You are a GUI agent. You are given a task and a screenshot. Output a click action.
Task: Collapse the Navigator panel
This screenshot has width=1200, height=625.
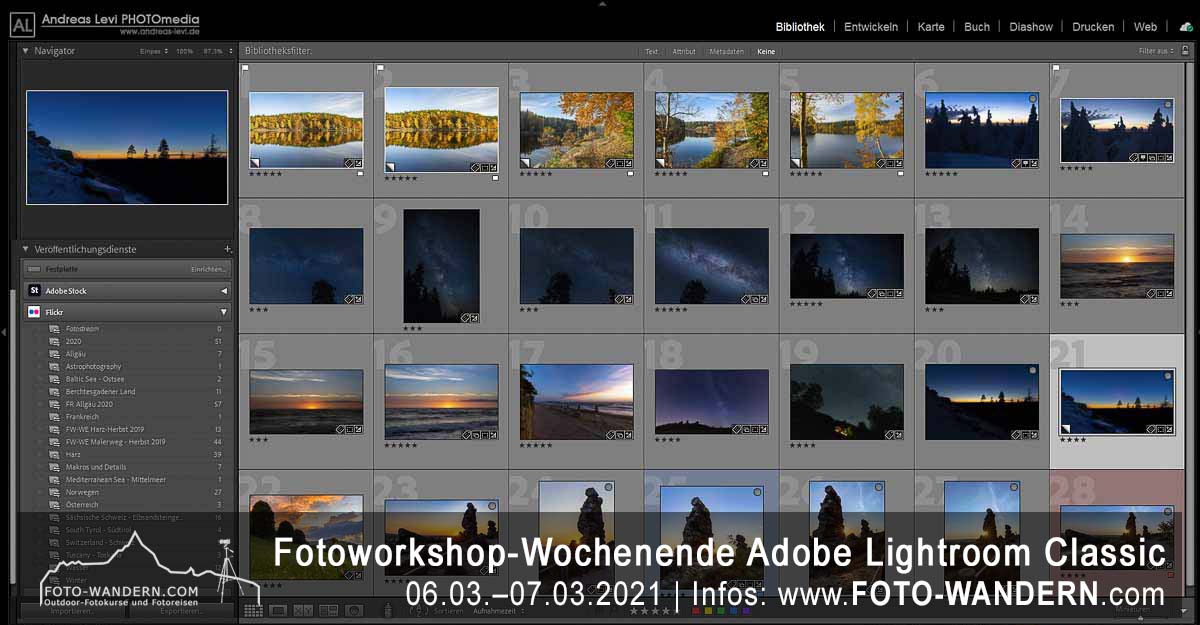tap(26, 50)
